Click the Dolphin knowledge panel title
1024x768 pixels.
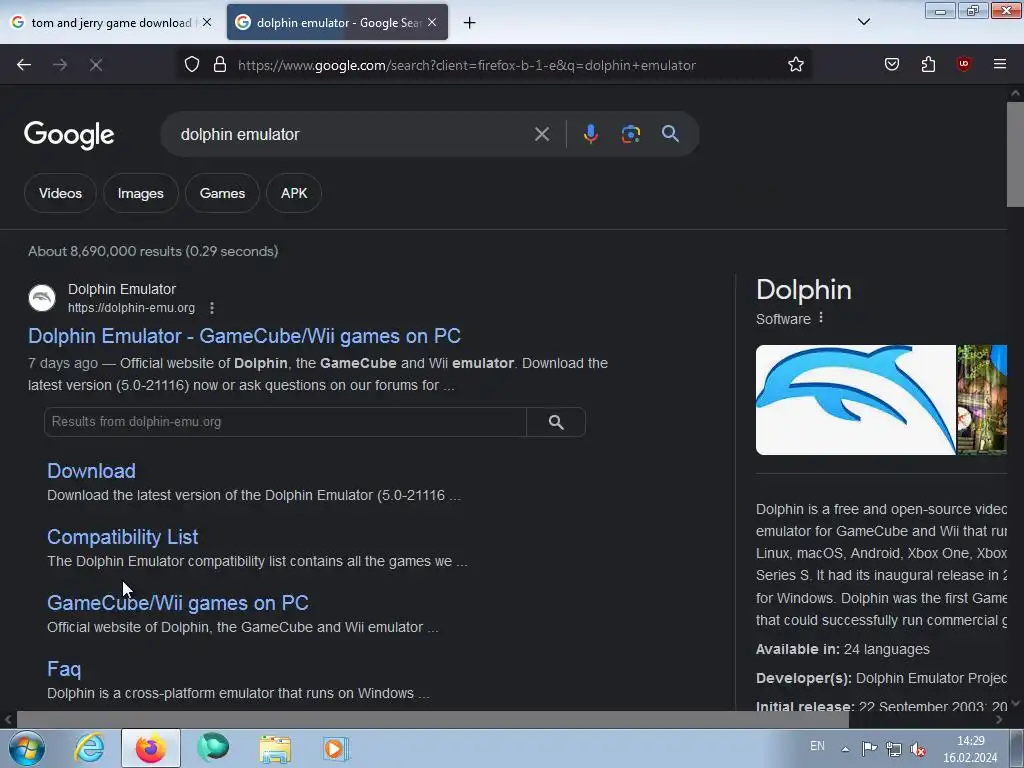tap(804, 290)
